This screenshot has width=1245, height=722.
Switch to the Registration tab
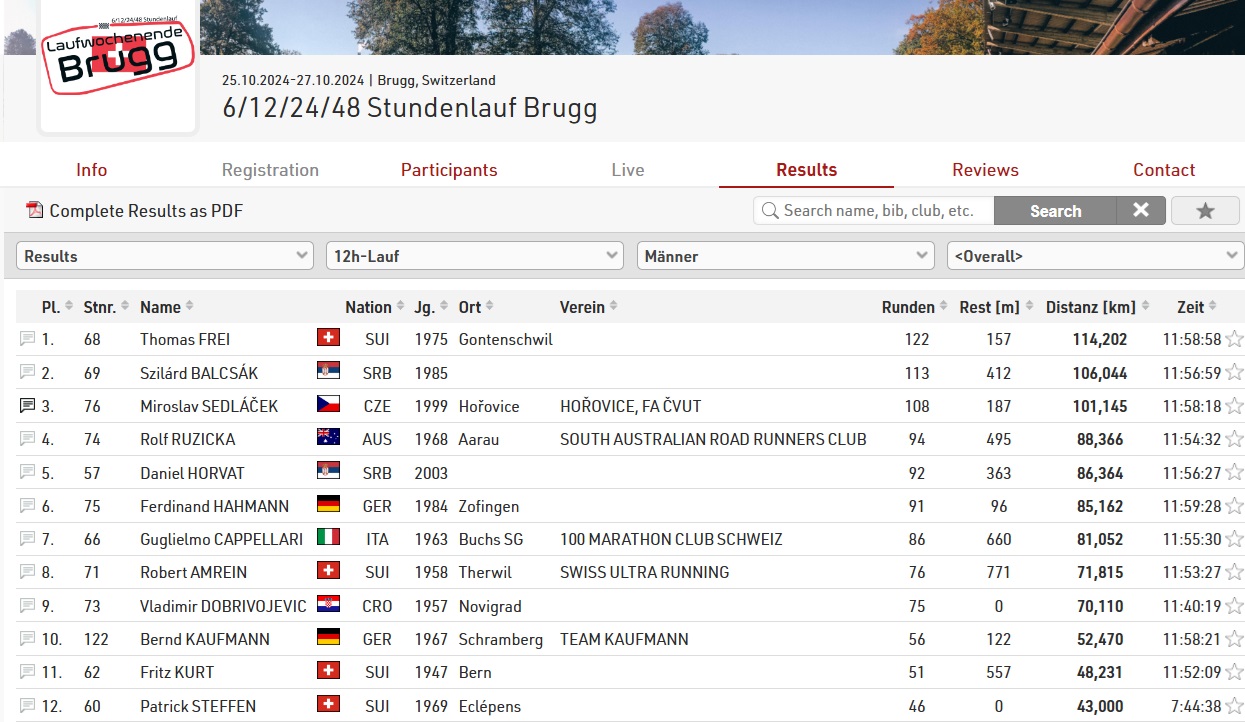270,170
